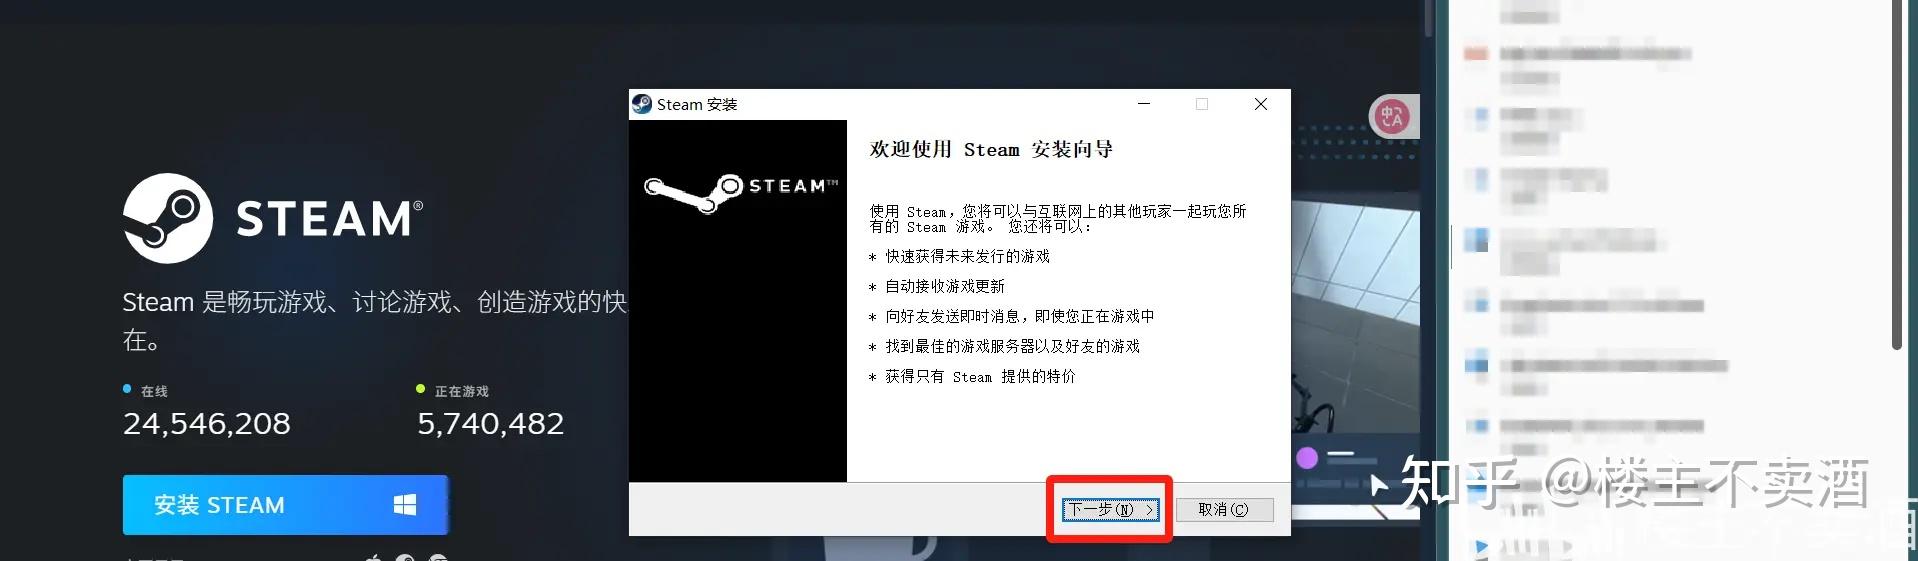1918x561 pixels.
Task: Click the line 获得只有 Steam 提供的特价
Action: point(980,377)
